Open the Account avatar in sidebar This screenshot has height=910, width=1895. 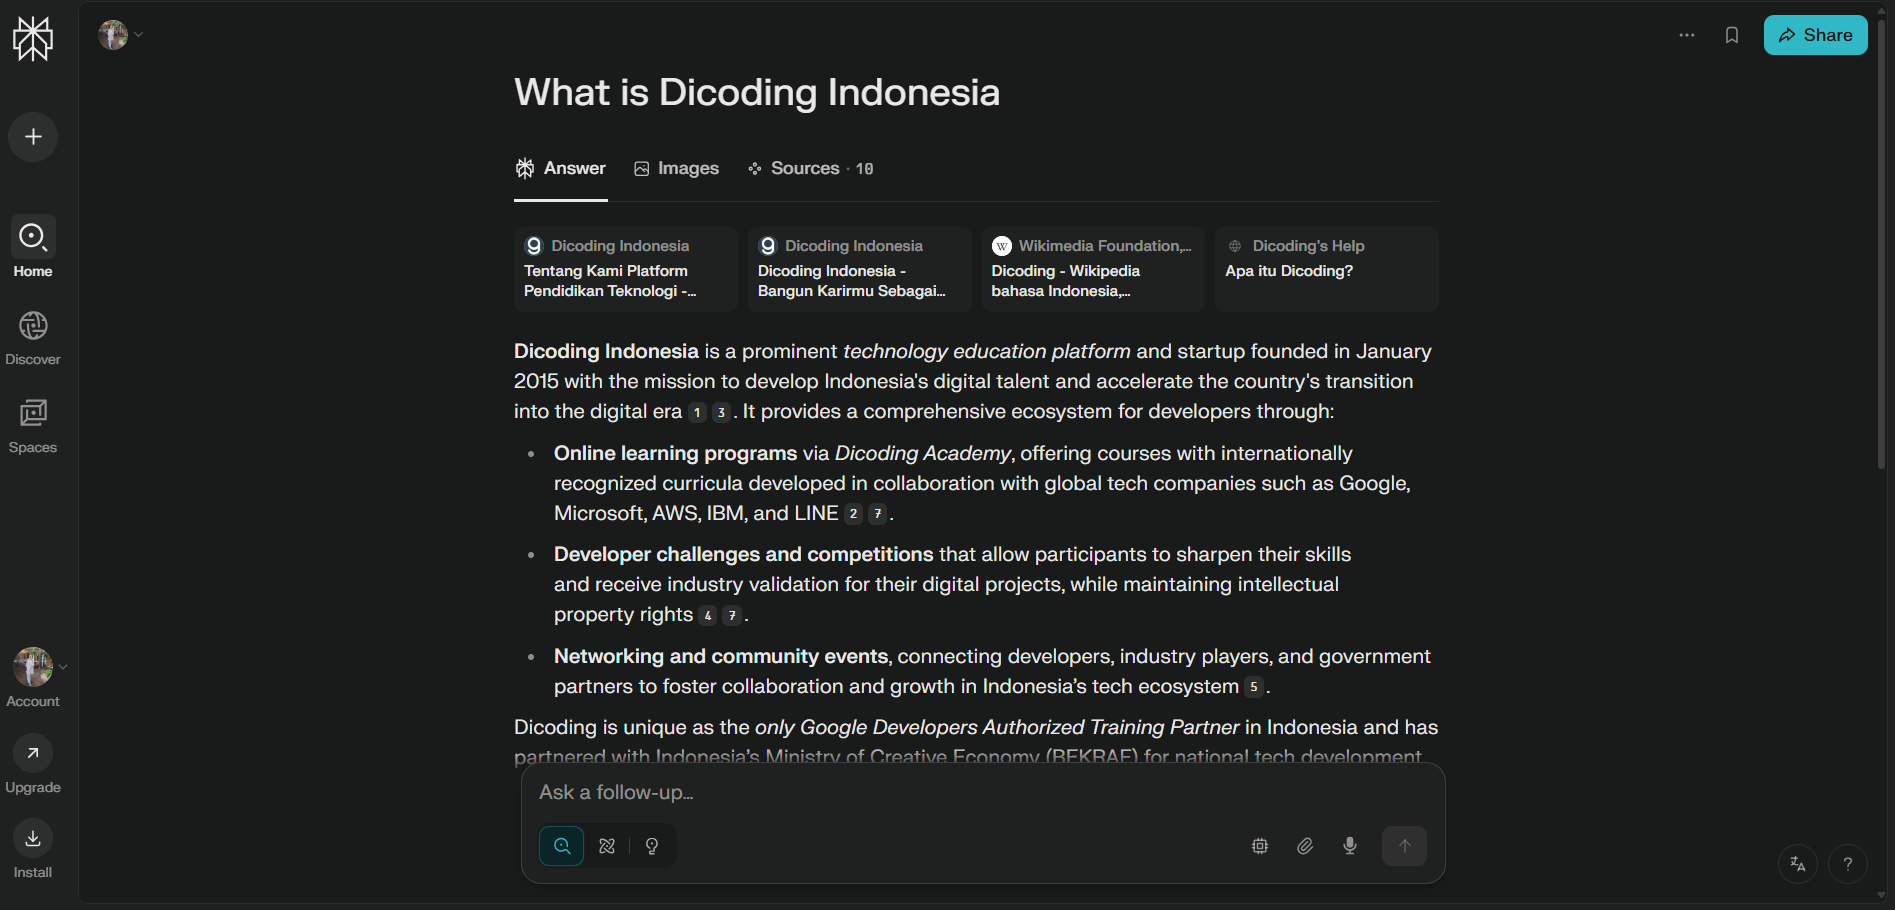click(x=33, y=667)
